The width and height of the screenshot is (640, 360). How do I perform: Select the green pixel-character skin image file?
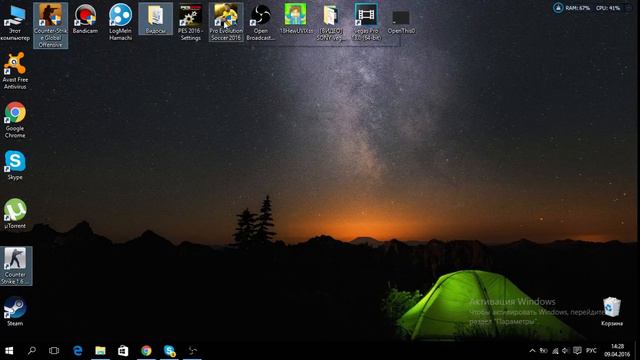296,19
